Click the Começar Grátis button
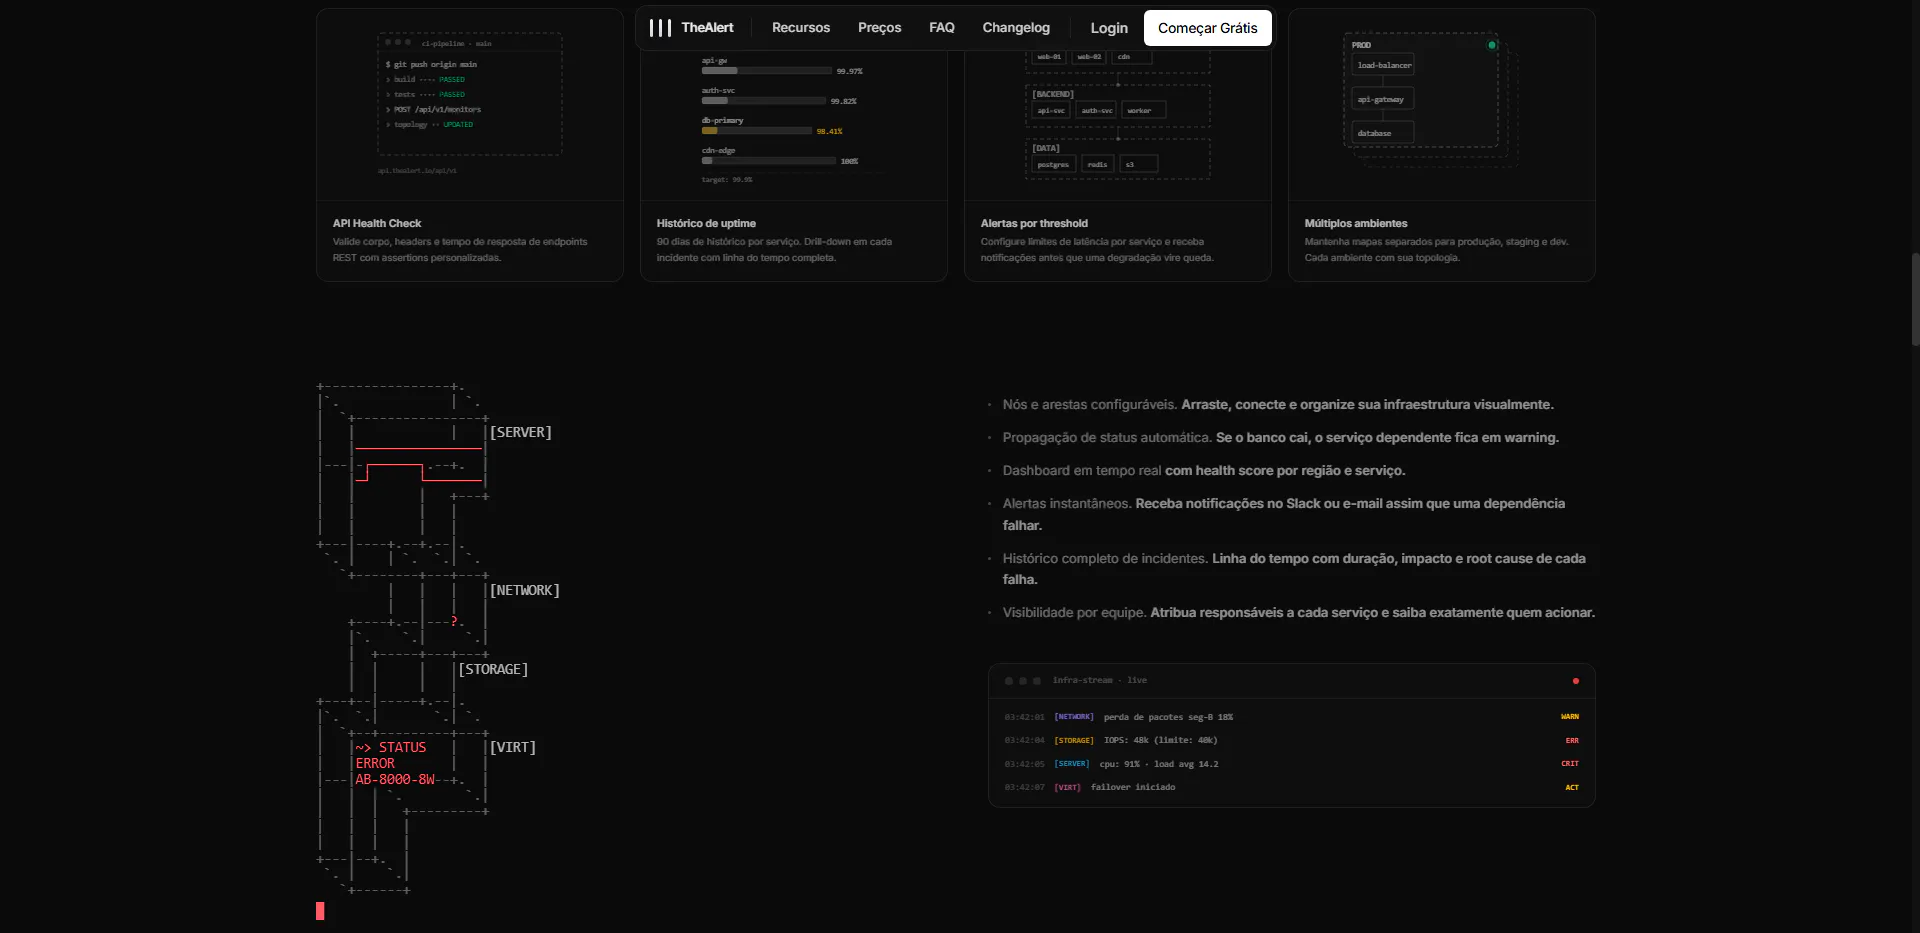1920x933 pixels. coord(1208,28)
